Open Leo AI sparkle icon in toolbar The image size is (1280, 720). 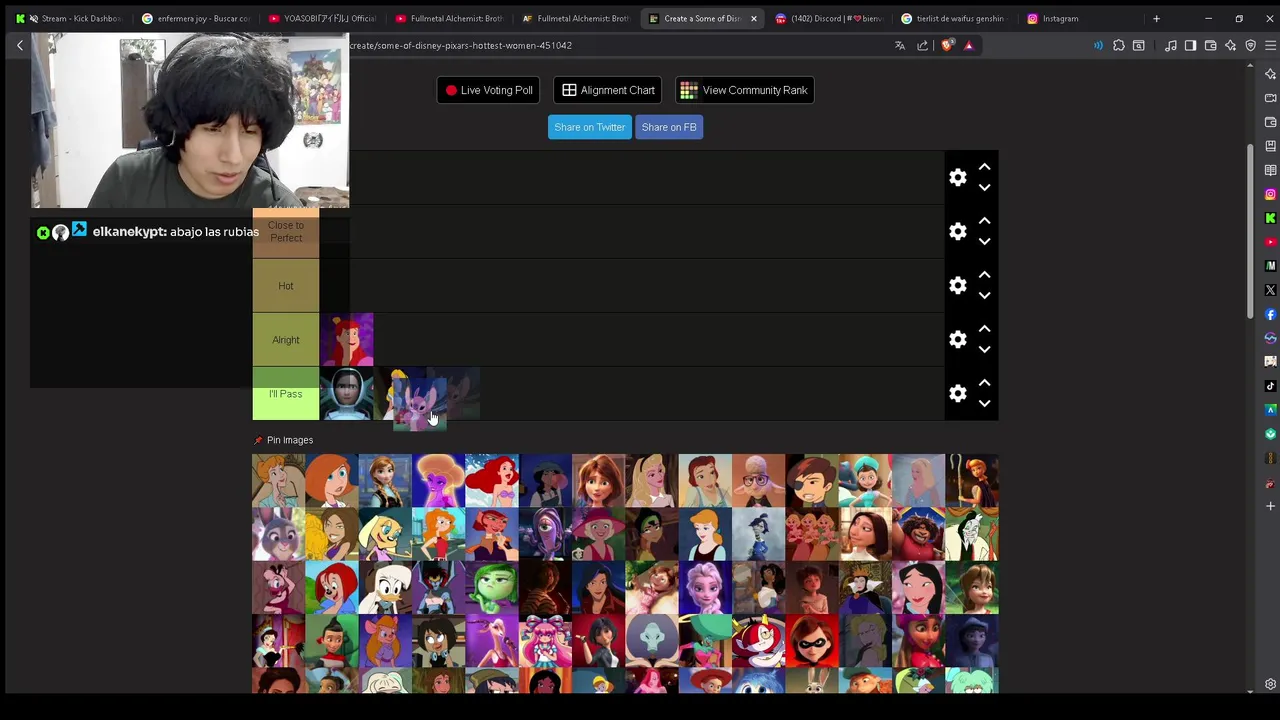coord(1230,45)
